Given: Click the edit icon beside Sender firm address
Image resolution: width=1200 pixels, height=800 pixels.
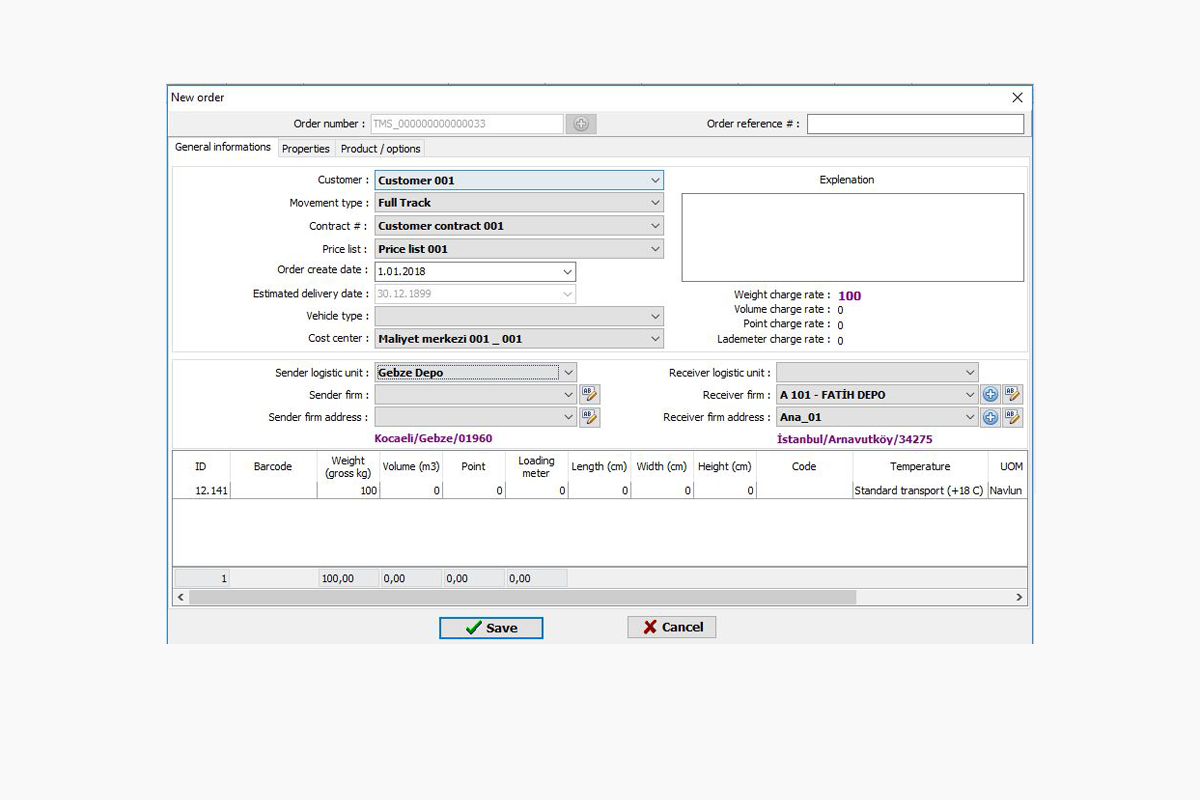Looking at the screenshot, I should click(589, 418).
